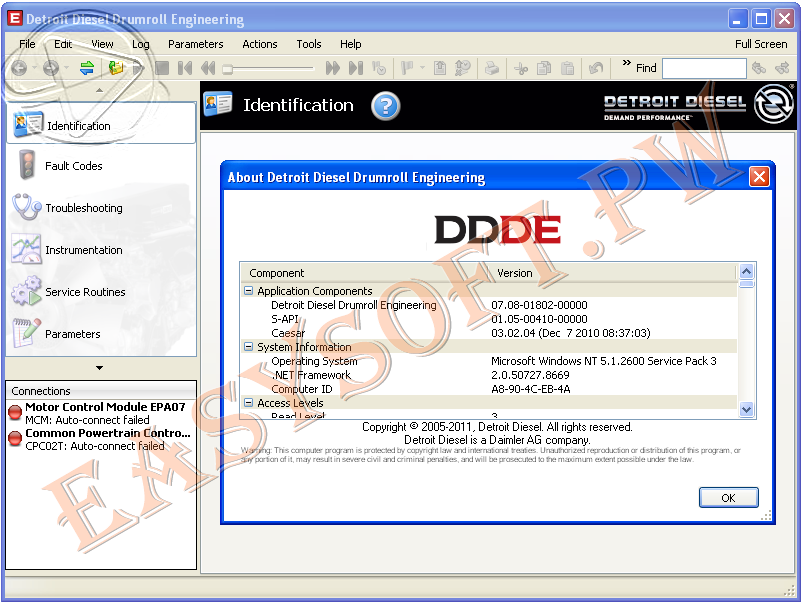Select Identification in the sidebar
Viewport: 801px width, 603px height.
coord(101,124)
